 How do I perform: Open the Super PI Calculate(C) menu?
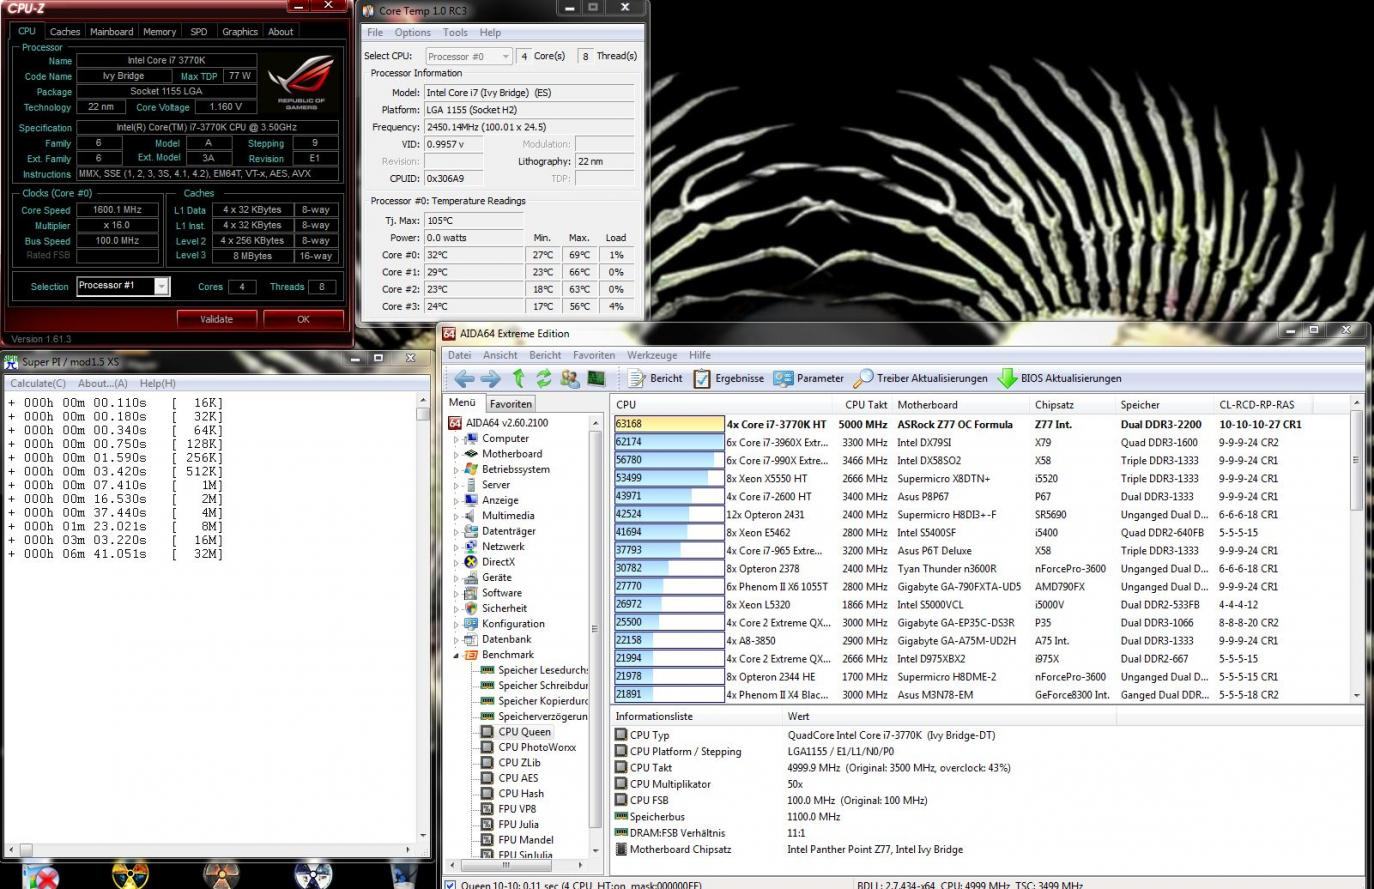(38, 384)
